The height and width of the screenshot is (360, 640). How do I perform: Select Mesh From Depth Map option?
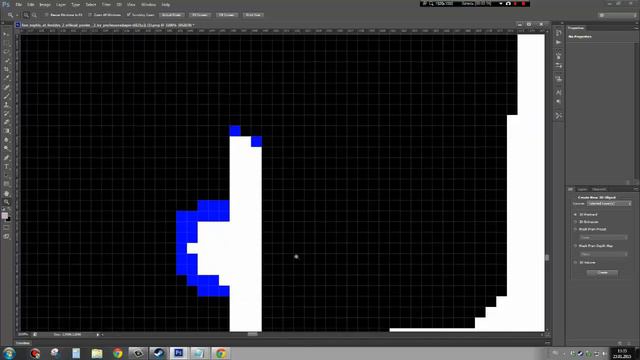tap(576, 246)
